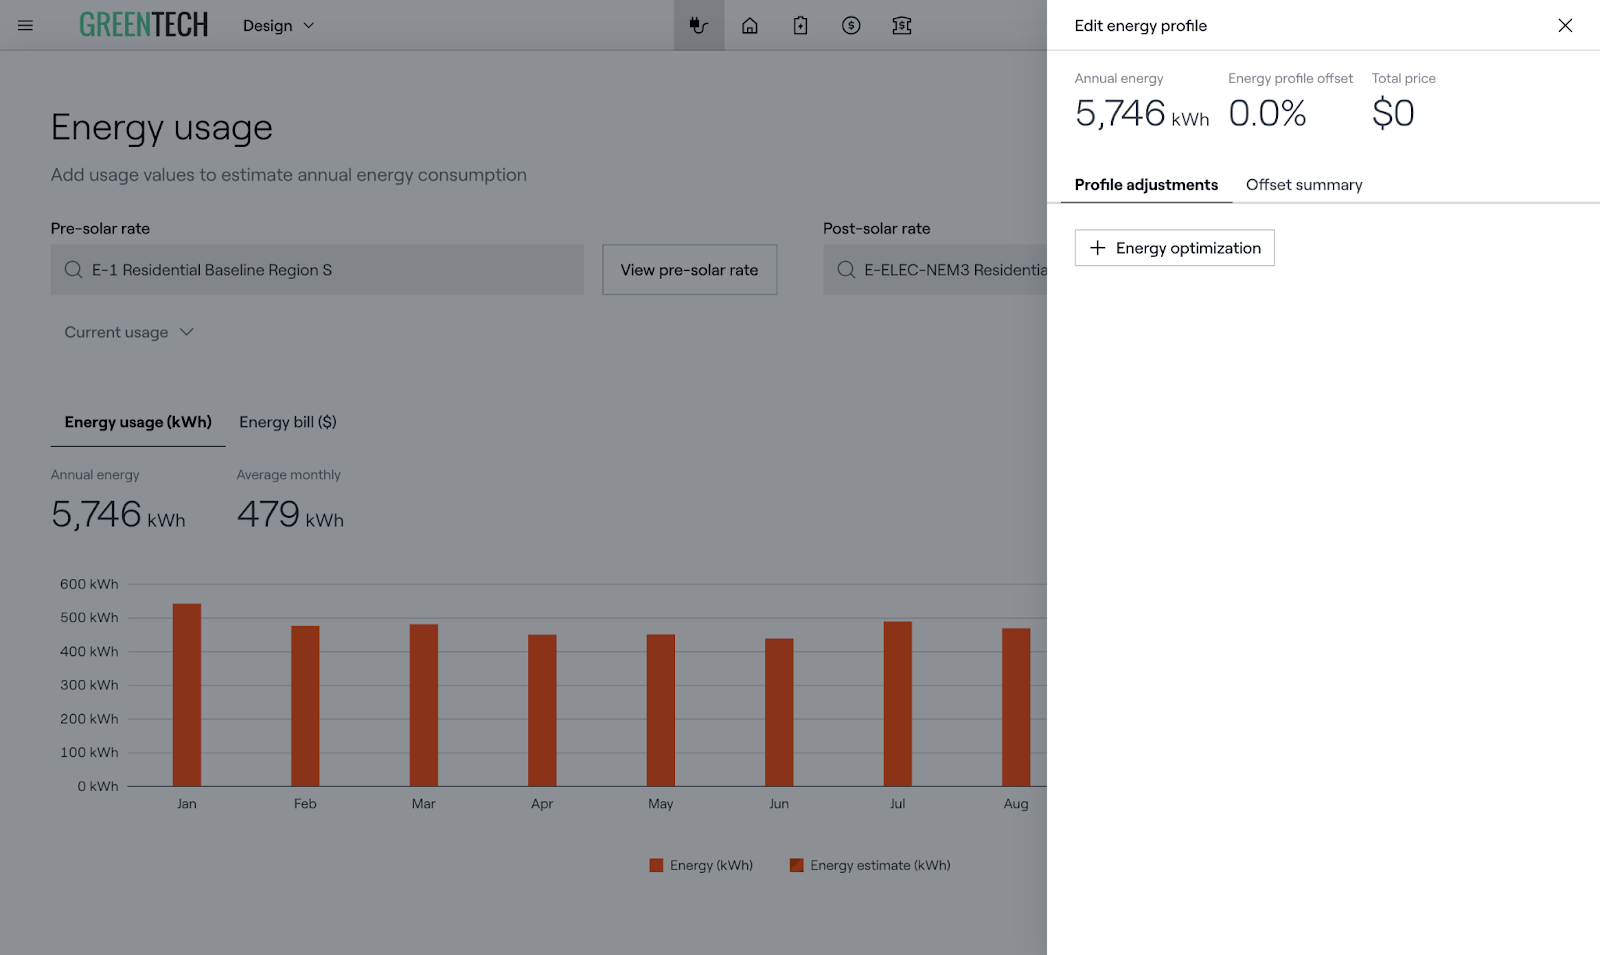Image resolution: width=1600 pixels, height=955 pixels.
Task: Click the GreenTech logo
Action: [144, 25]
